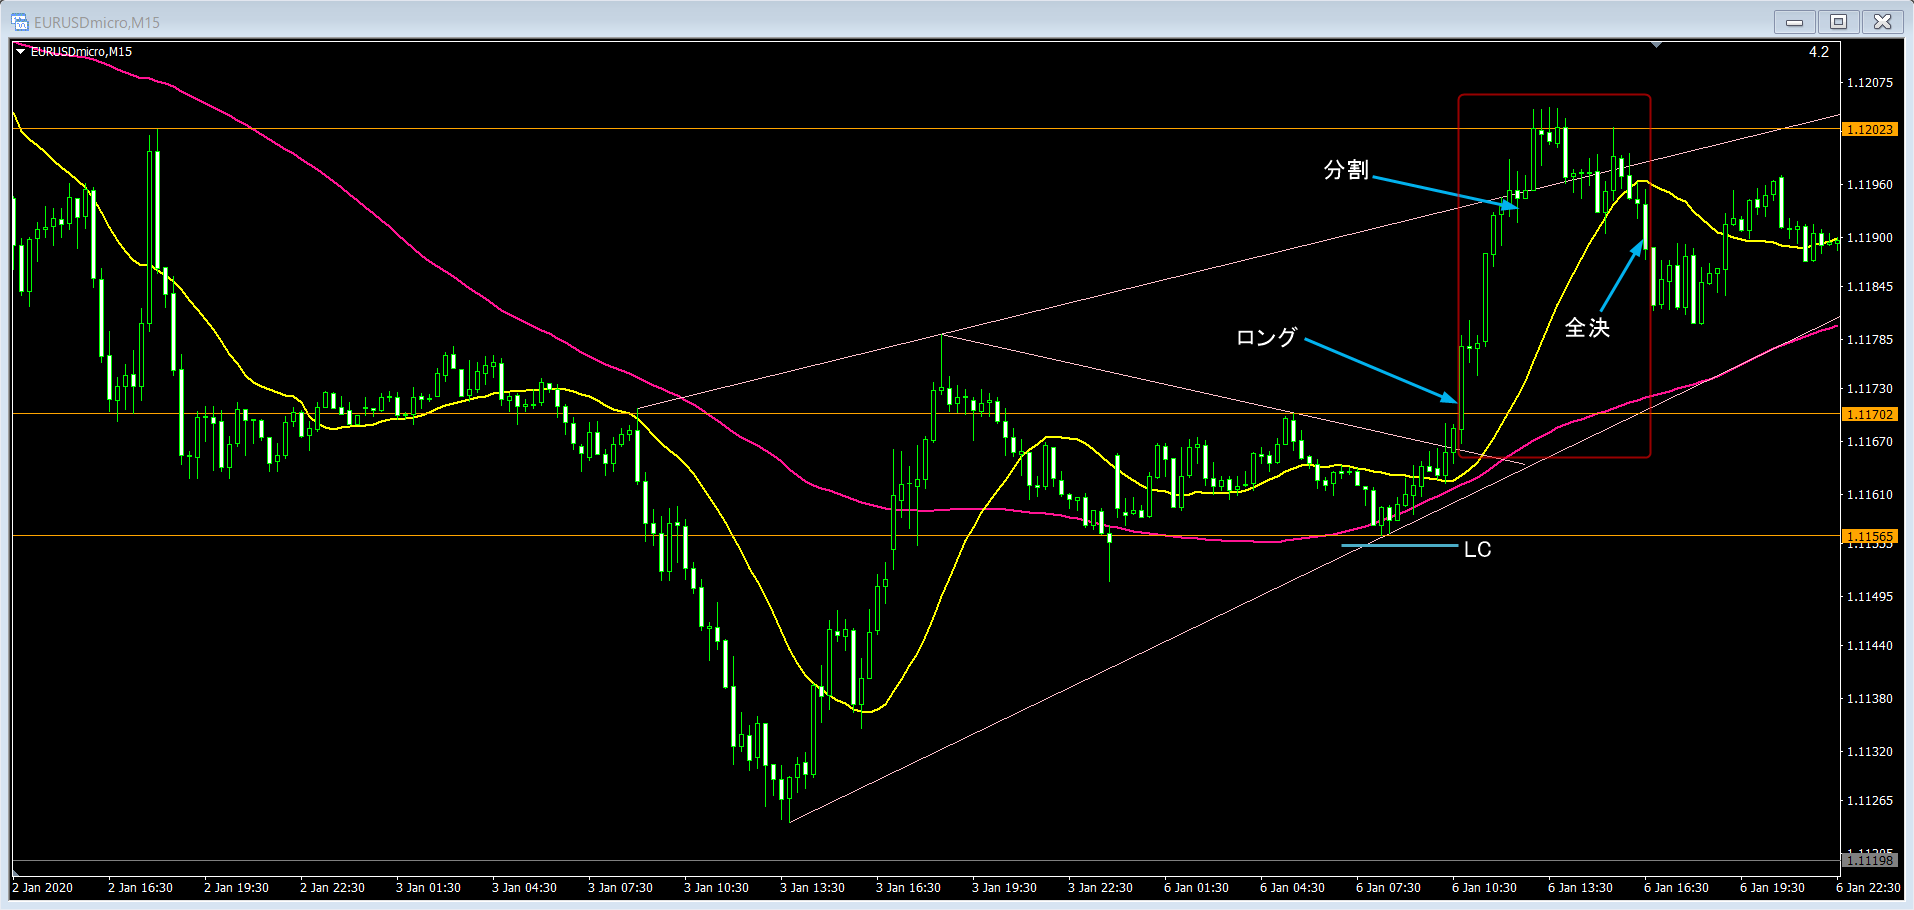Click the 3 Jan 16:30 time axis label
The height and width of the screenshot is (910, 1914).
908,887
